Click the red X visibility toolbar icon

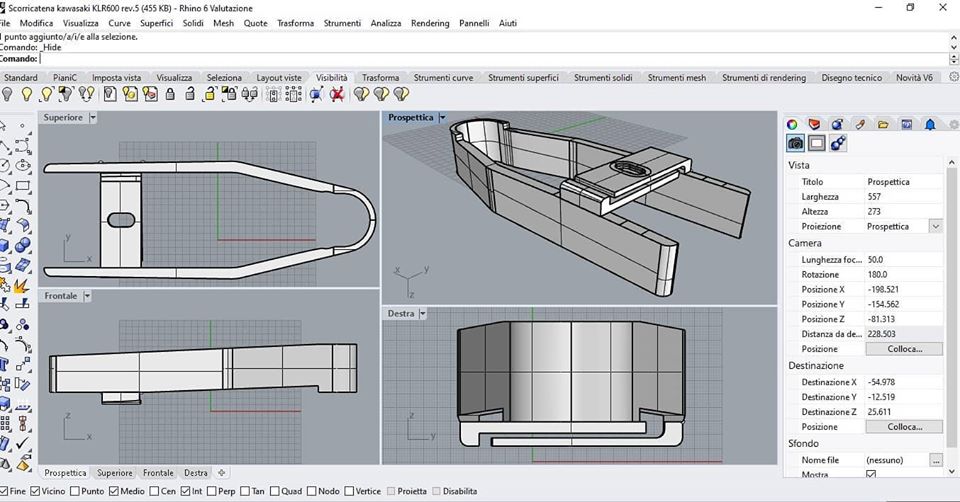337,94
